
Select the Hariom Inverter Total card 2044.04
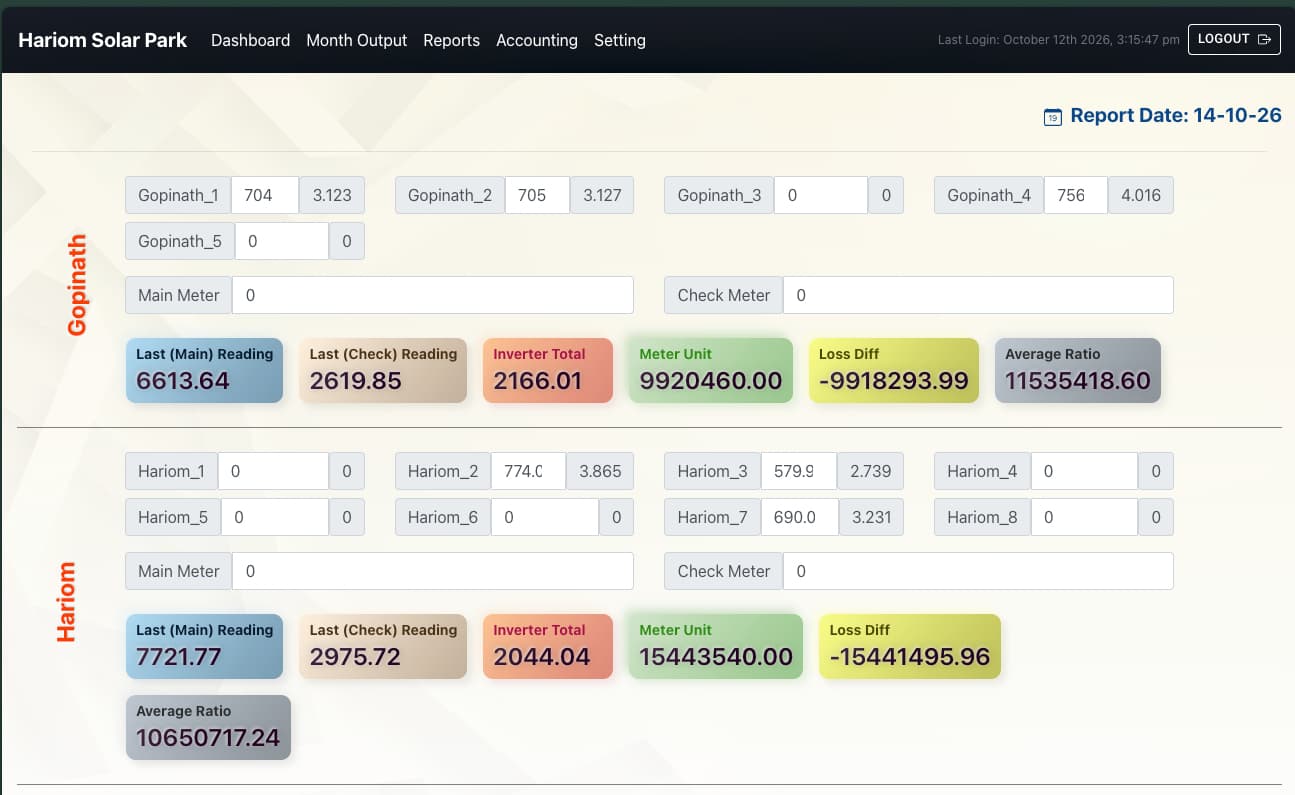548,646
